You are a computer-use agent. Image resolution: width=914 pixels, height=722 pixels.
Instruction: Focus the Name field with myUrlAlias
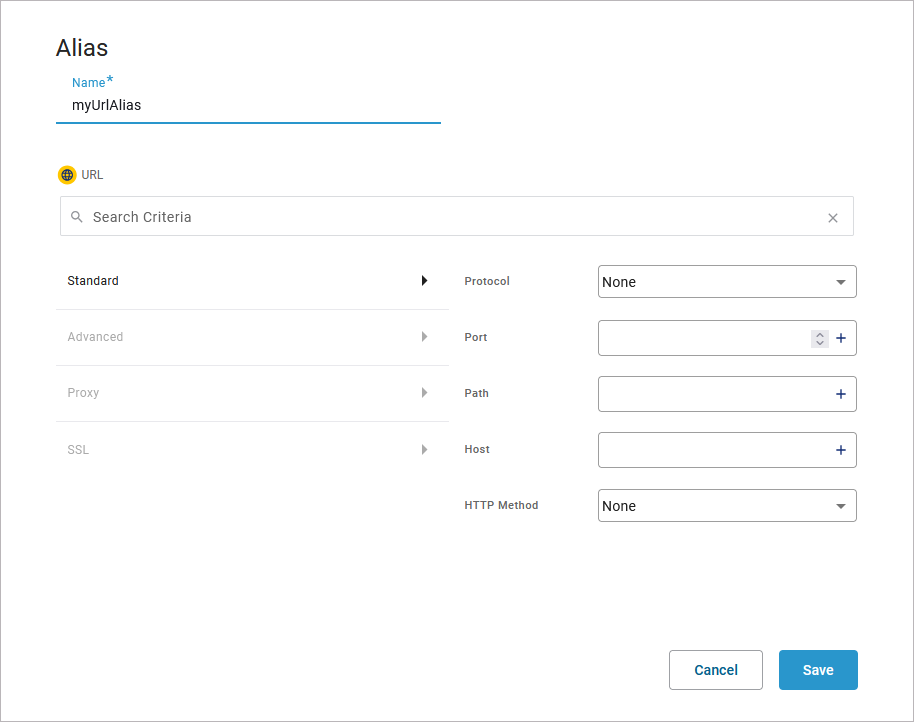[247, 105]
